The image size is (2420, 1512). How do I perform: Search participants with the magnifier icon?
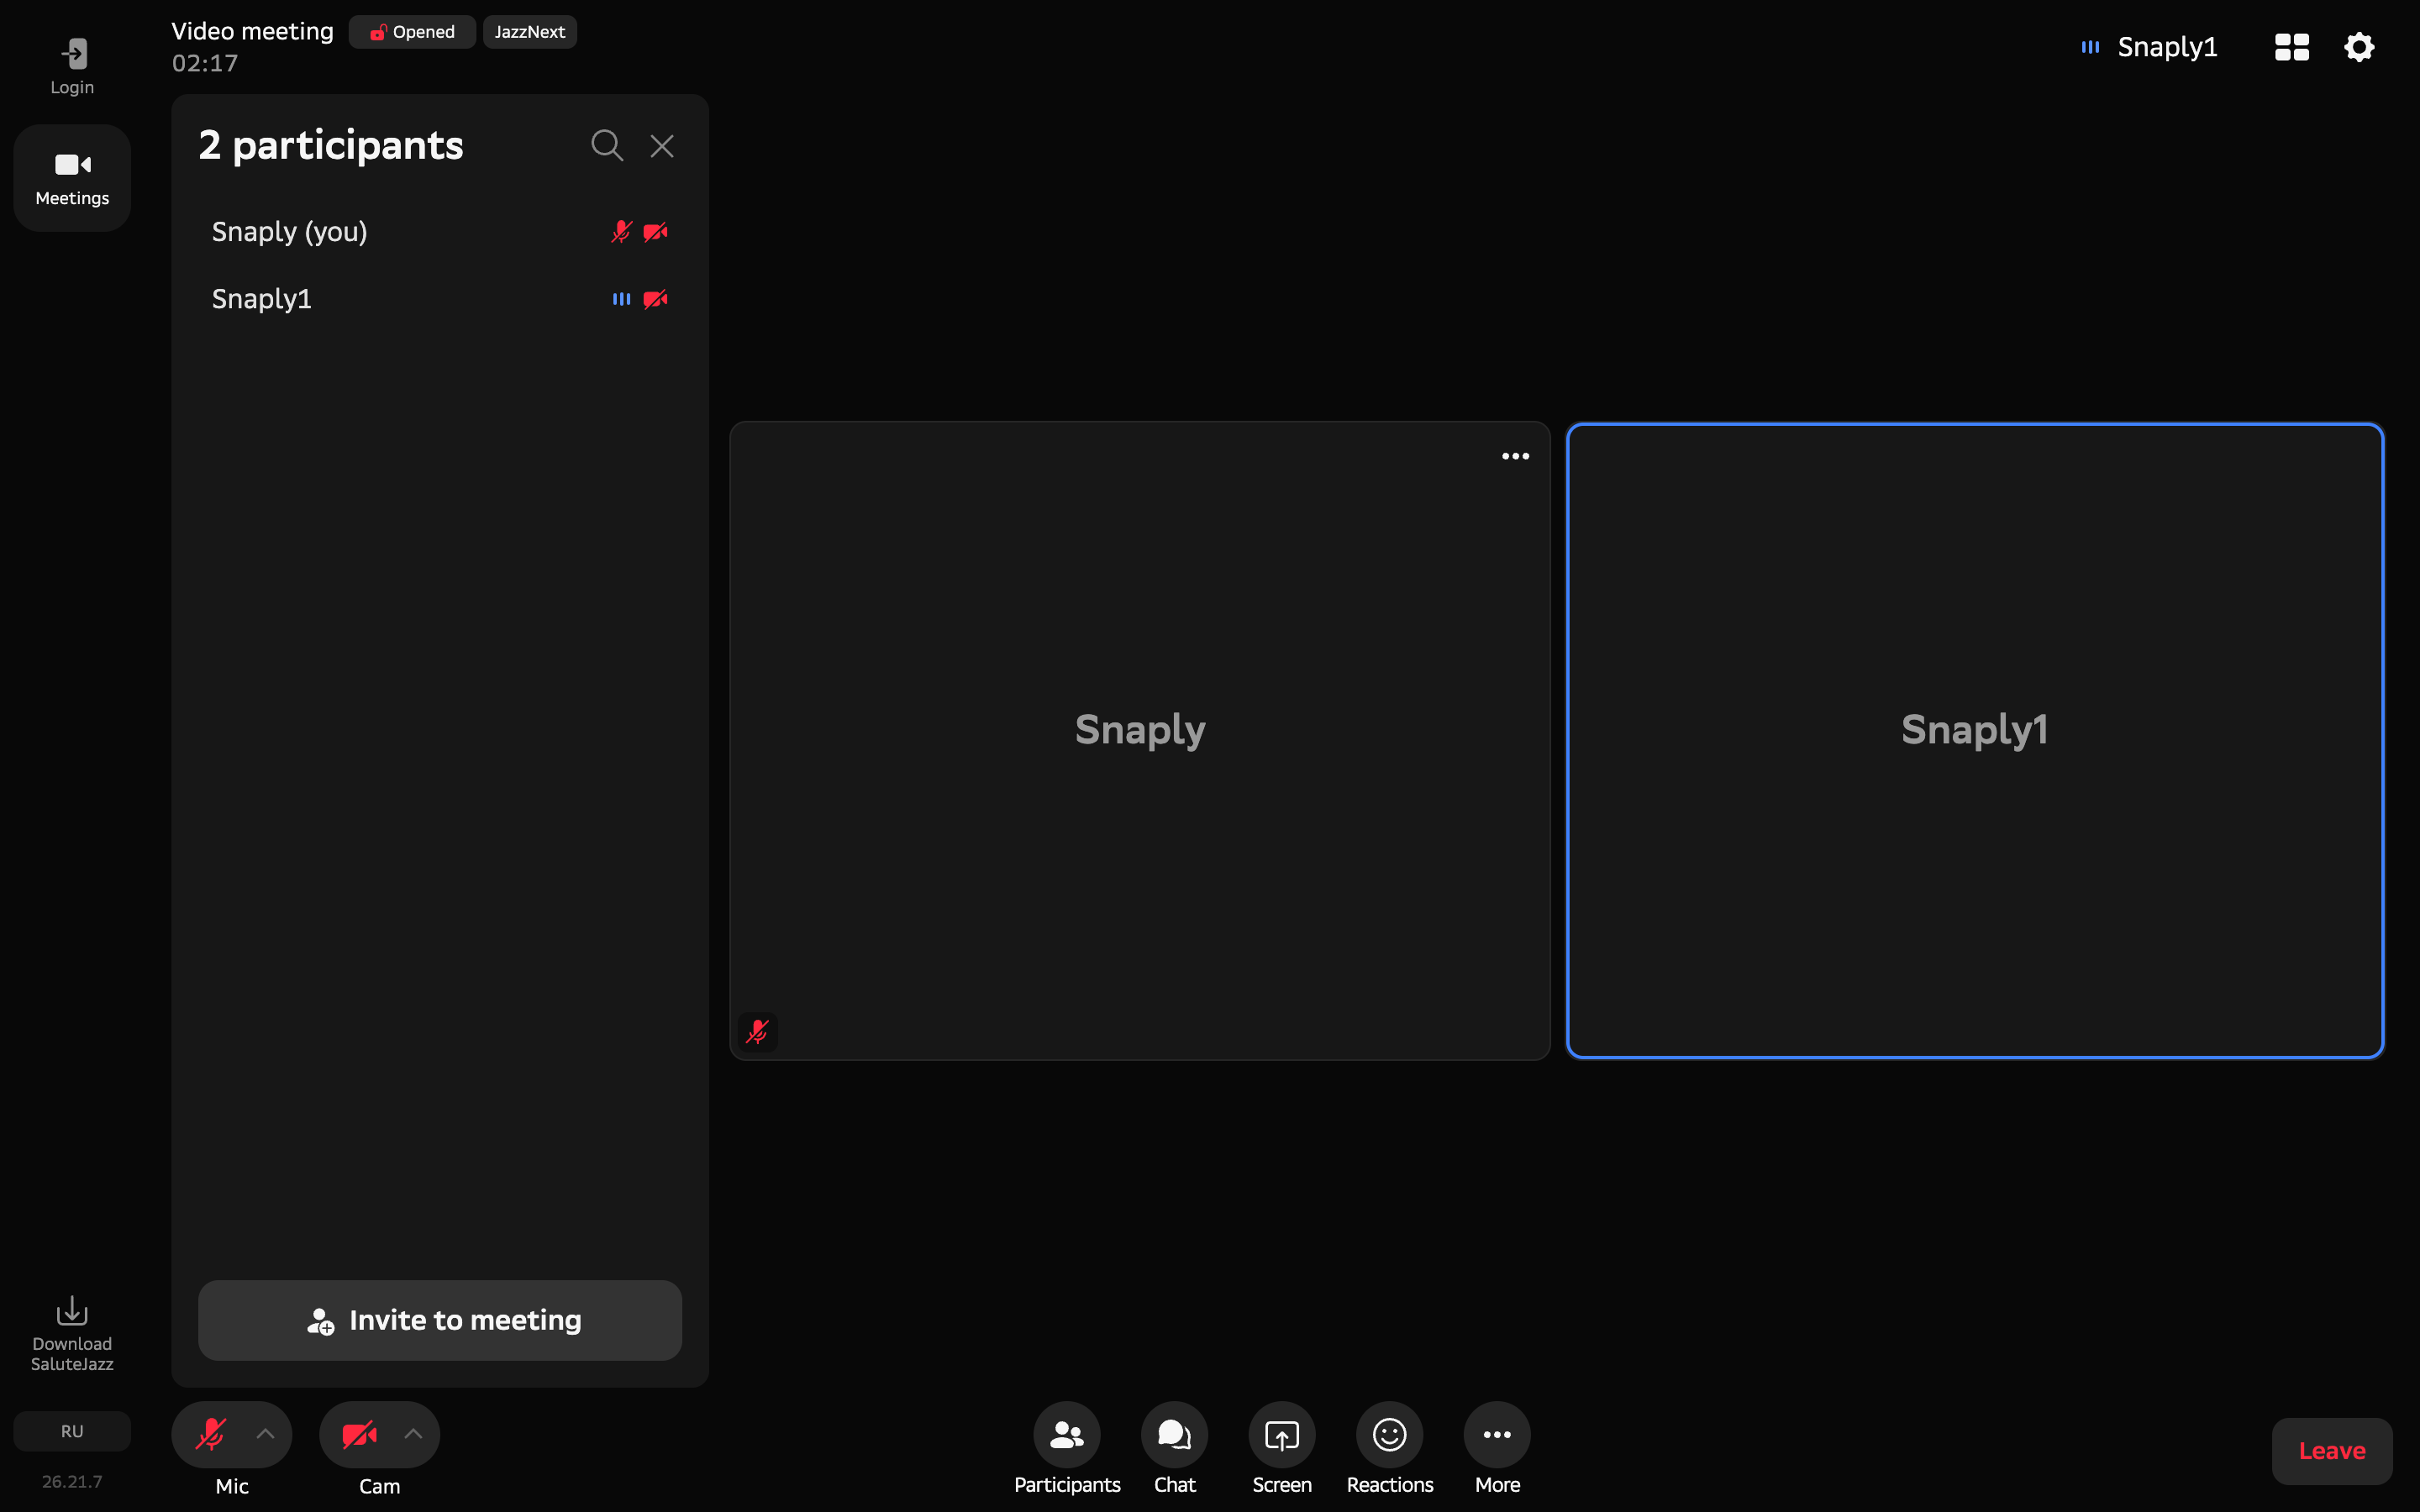coord(607,146)
